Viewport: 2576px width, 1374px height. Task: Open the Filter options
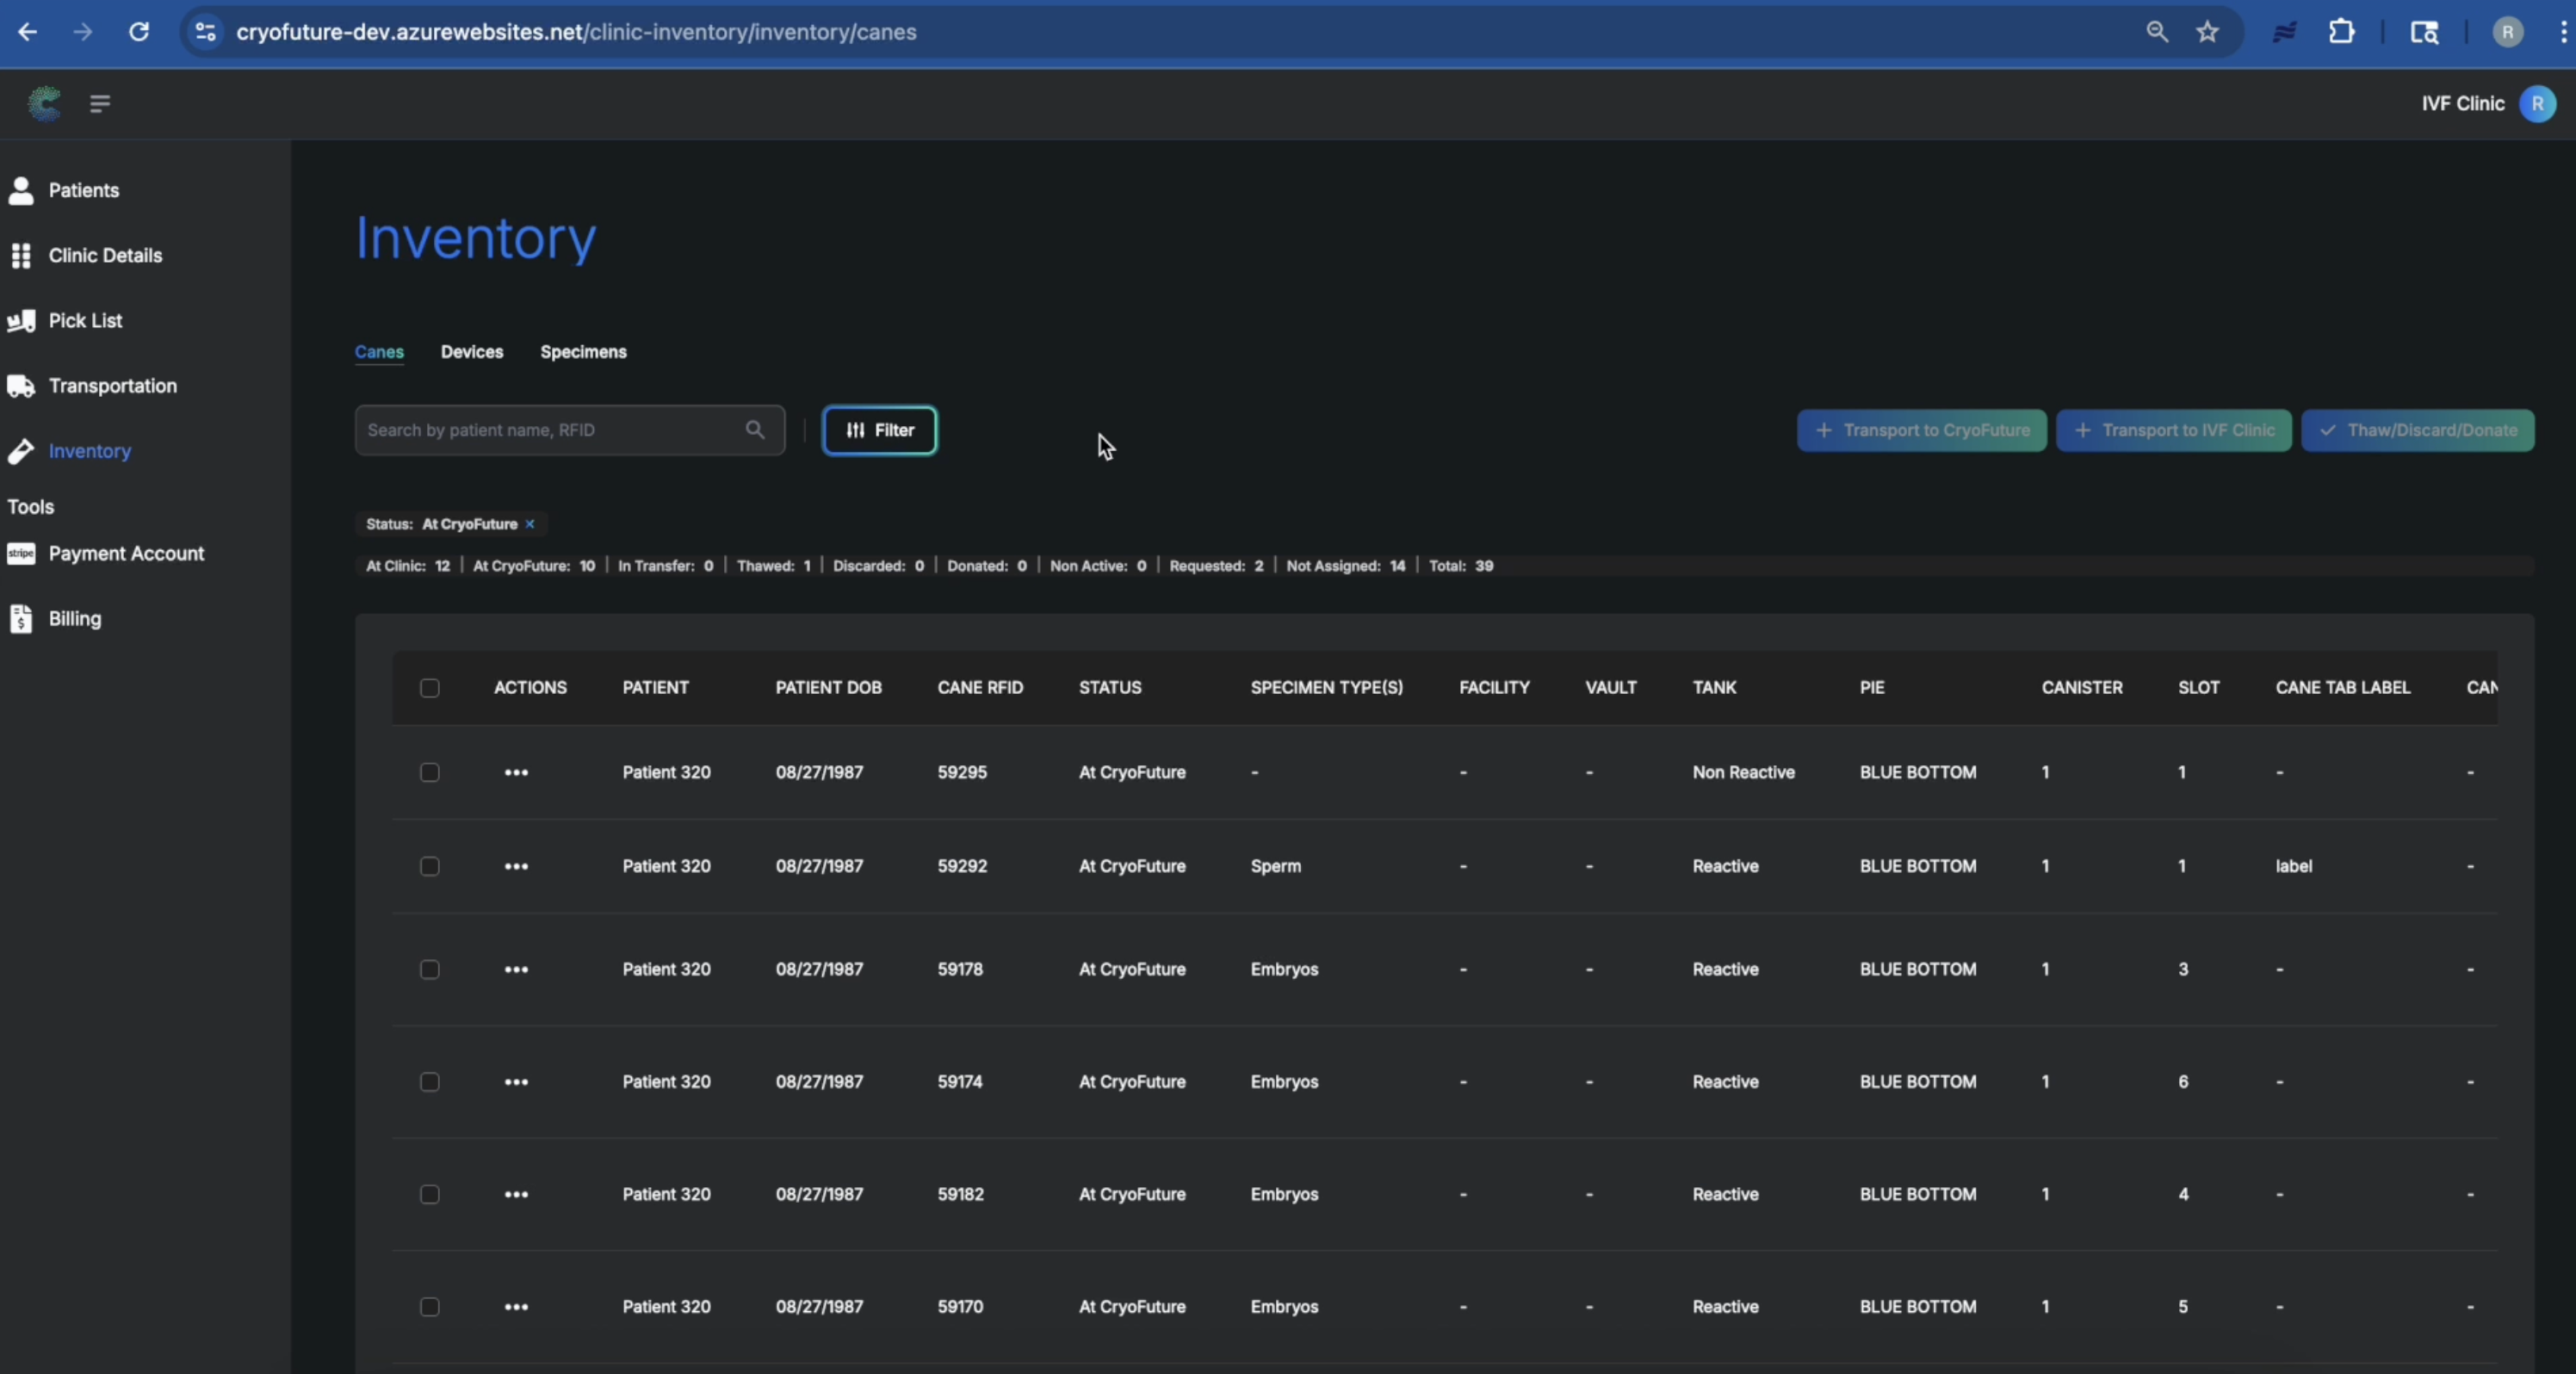[x=879, y=430]
